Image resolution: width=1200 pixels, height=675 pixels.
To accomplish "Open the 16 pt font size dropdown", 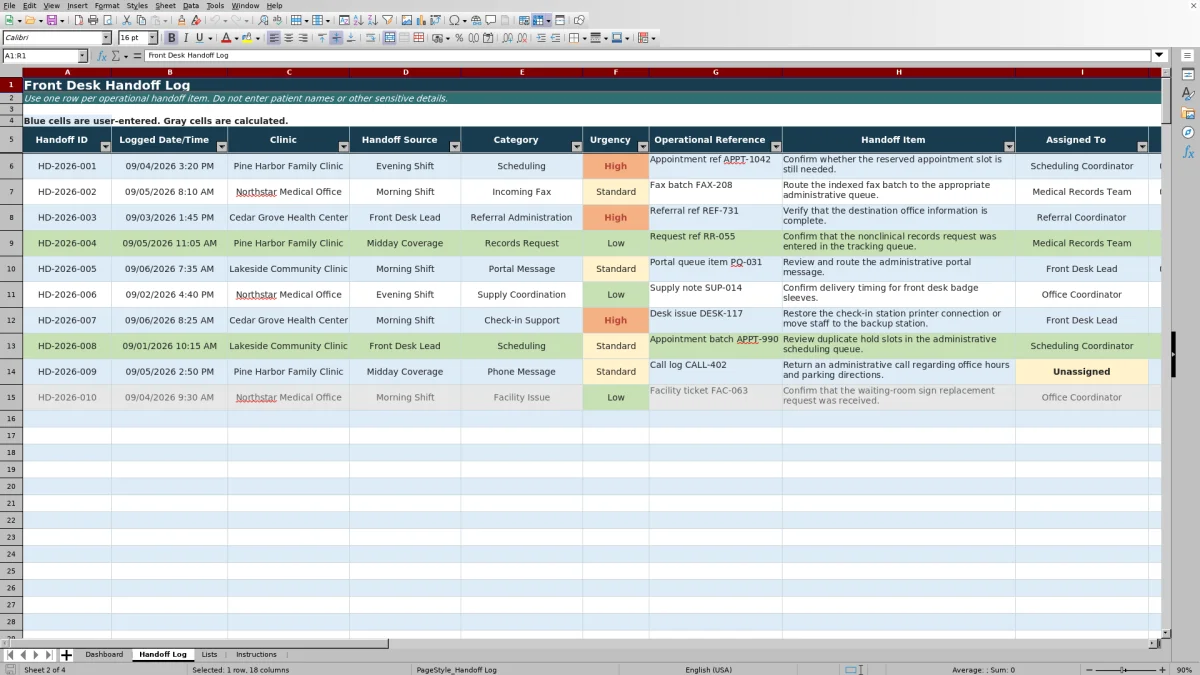I will click(152, 38).
